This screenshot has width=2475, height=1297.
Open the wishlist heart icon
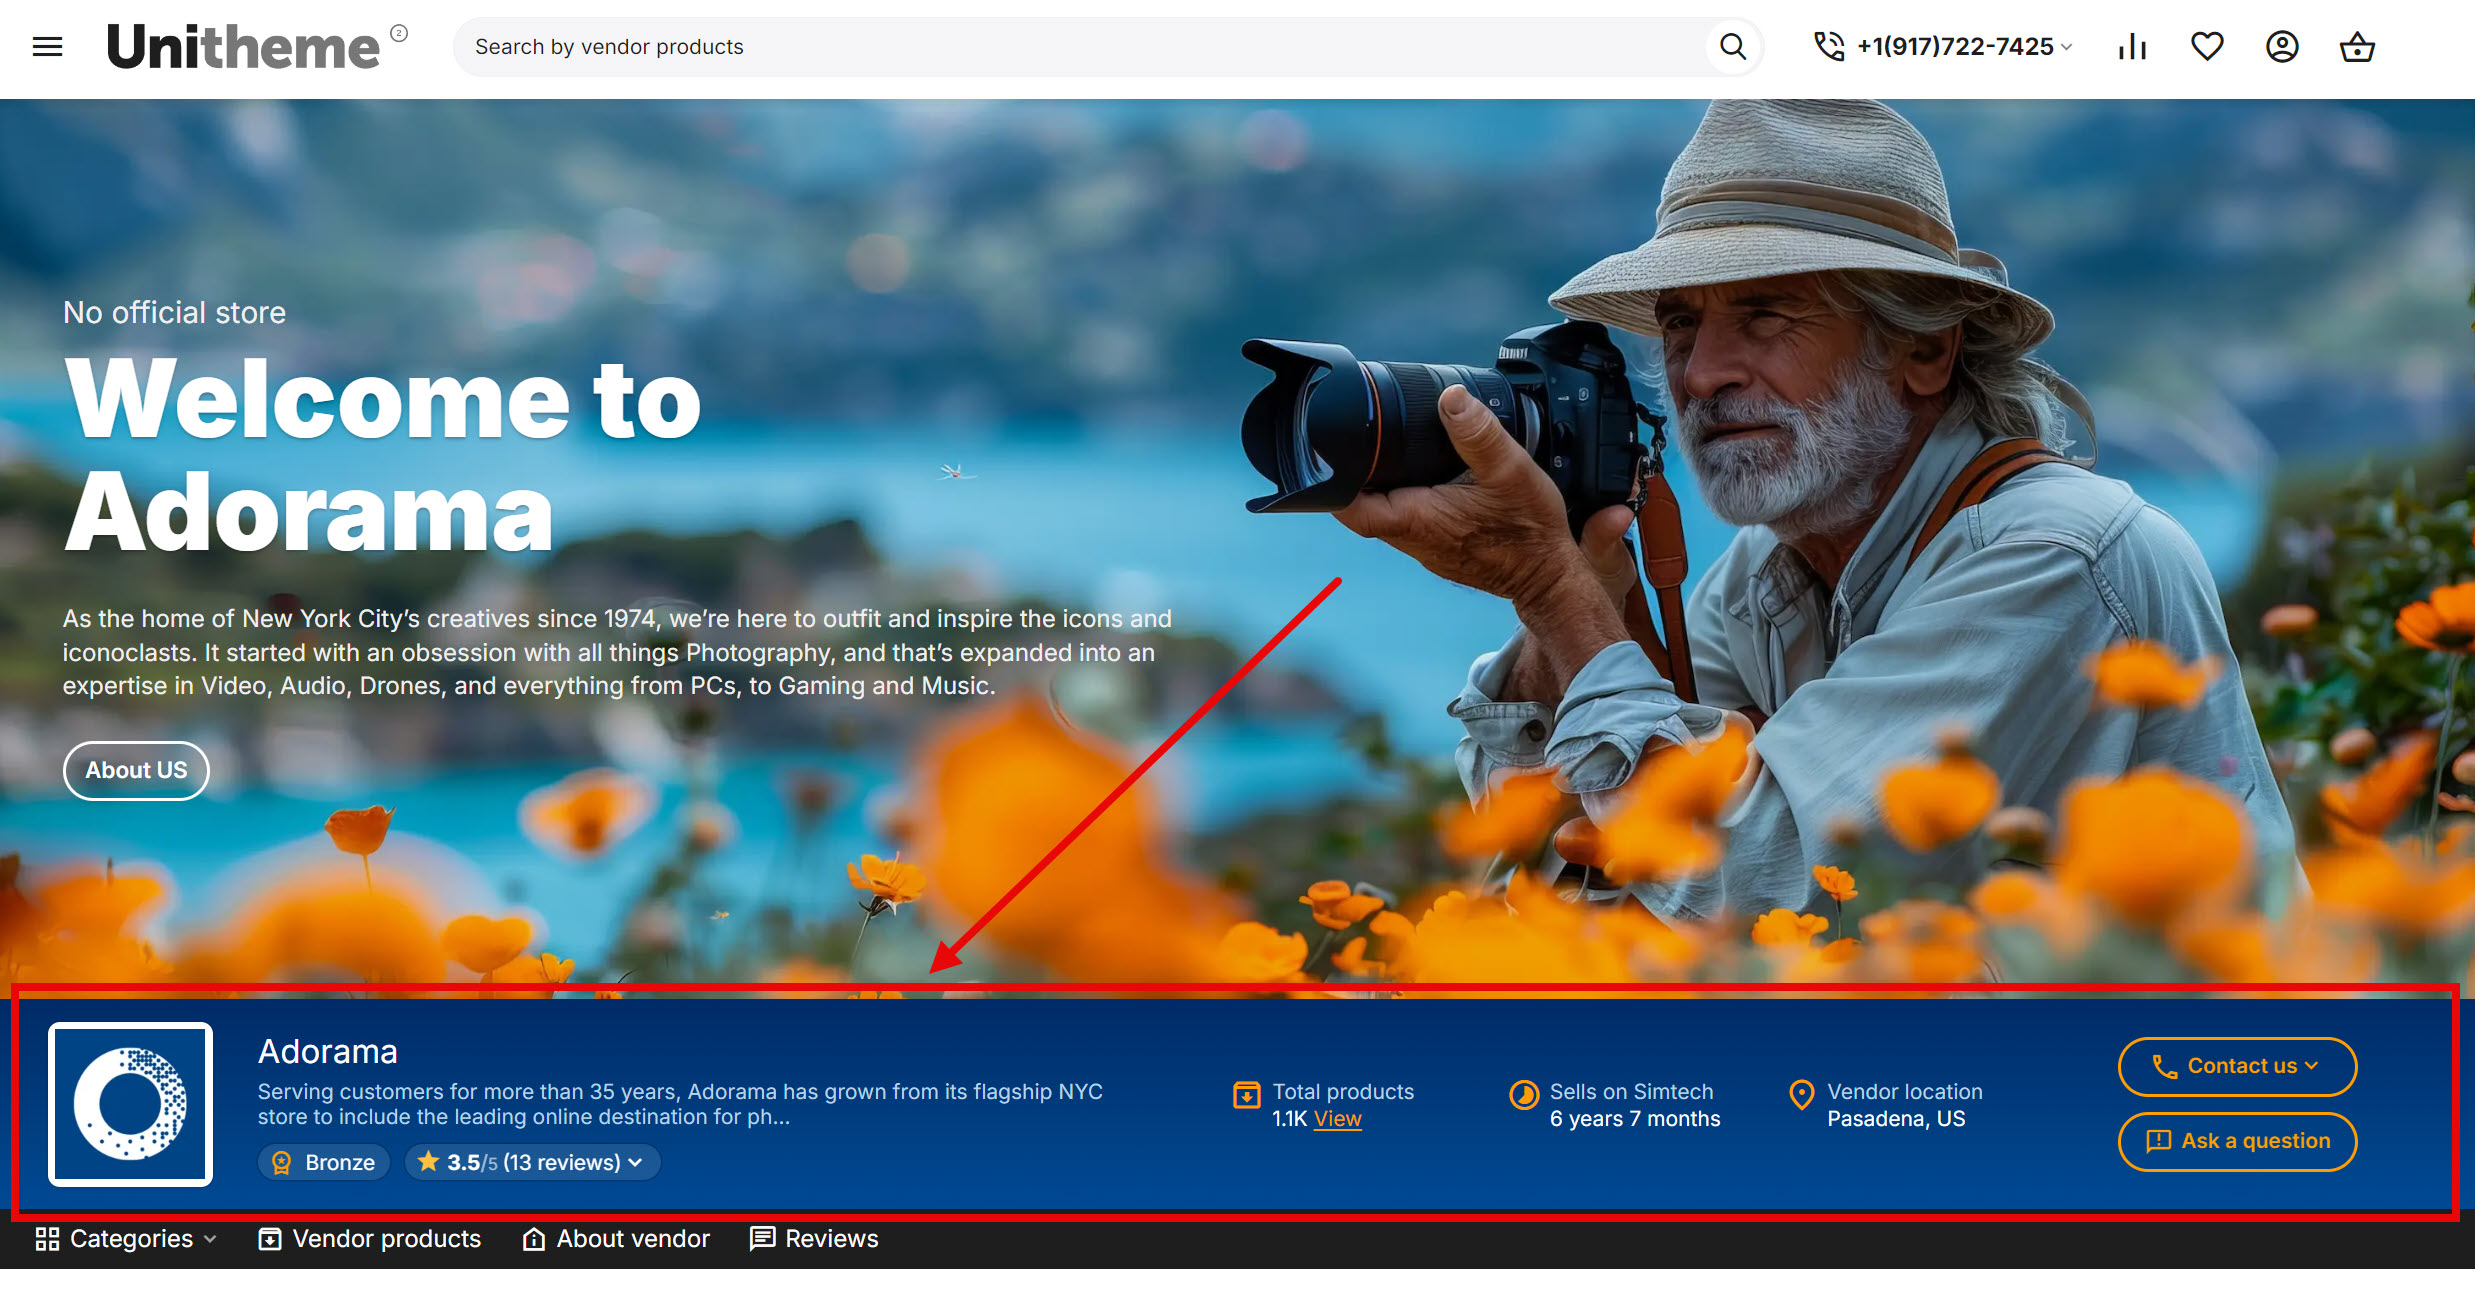click(x=2207, y=46)
